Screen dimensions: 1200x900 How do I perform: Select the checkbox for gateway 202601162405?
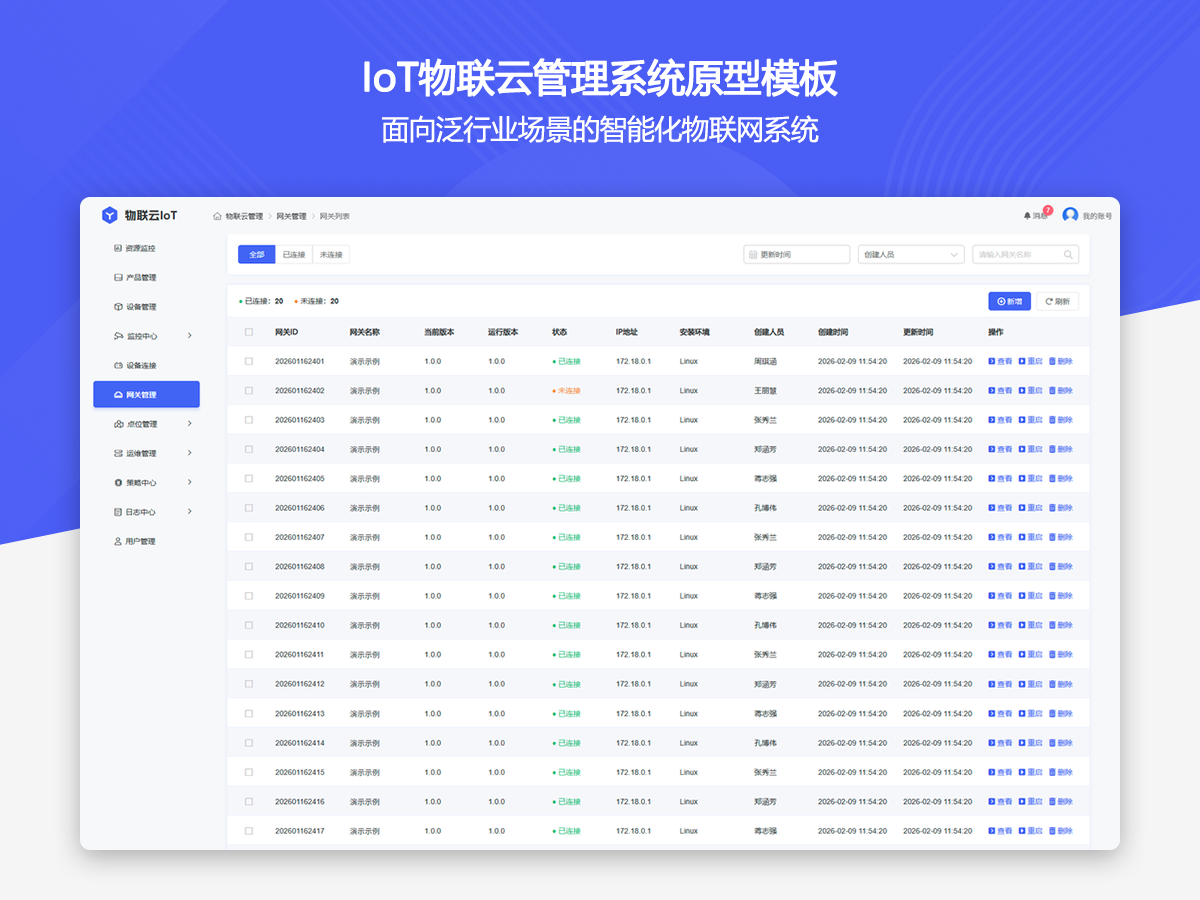(x=249, y=479)
